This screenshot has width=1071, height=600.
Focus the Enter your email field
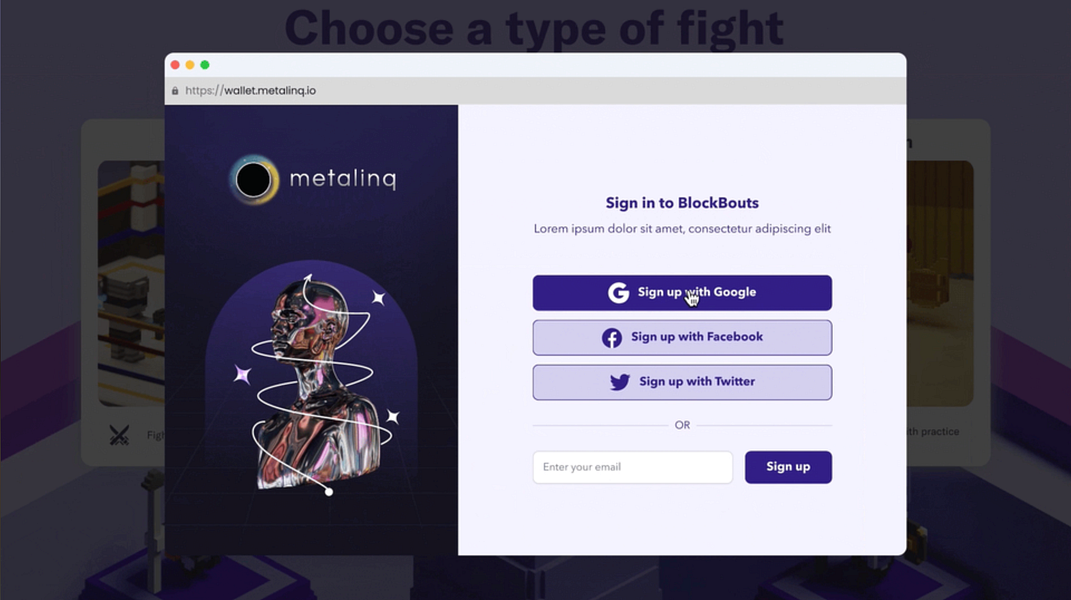pos(632,467)
